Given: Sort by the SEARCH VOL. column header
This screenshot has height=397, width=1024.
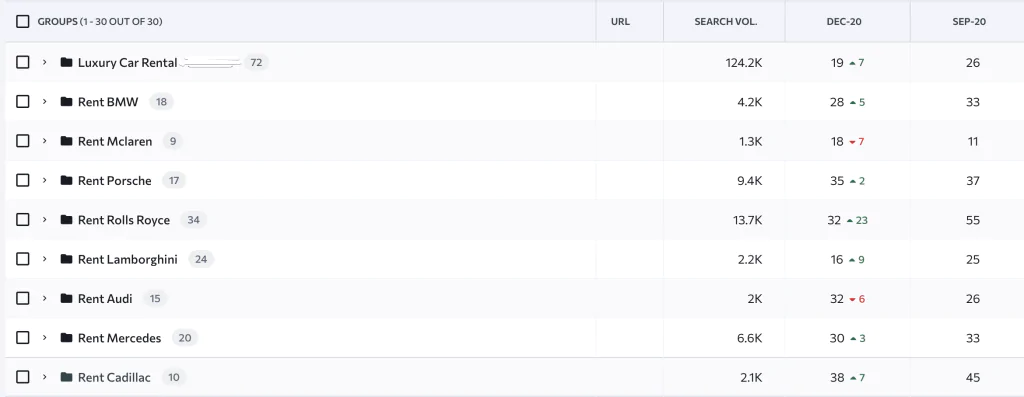Looking at the screenshot, I should (x=726, y=22).
